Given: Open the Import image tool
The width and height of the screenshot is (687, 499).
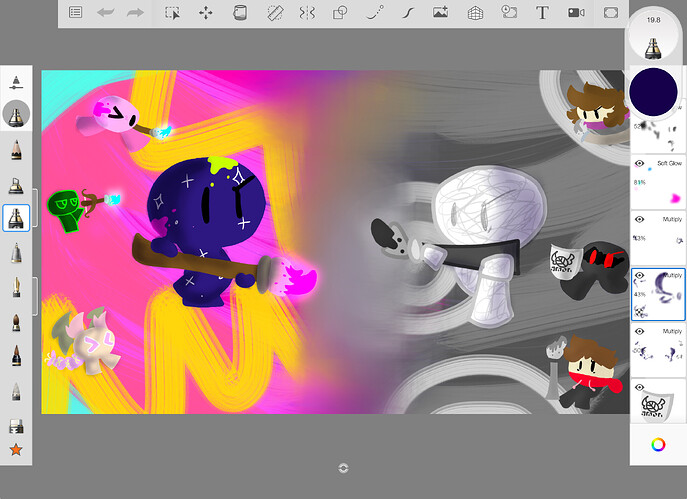Looking at the screenshot, I should coord(441,13).
